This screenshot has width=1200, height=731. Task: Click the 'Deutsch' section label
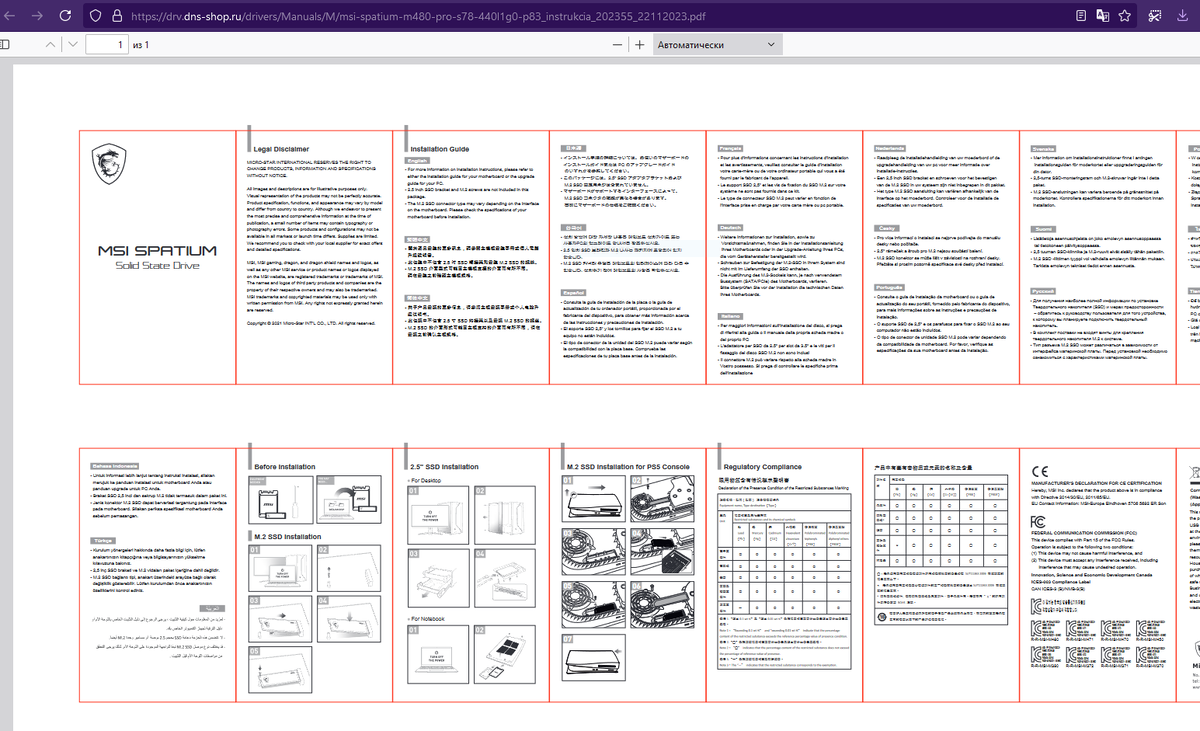click(732, 227)
